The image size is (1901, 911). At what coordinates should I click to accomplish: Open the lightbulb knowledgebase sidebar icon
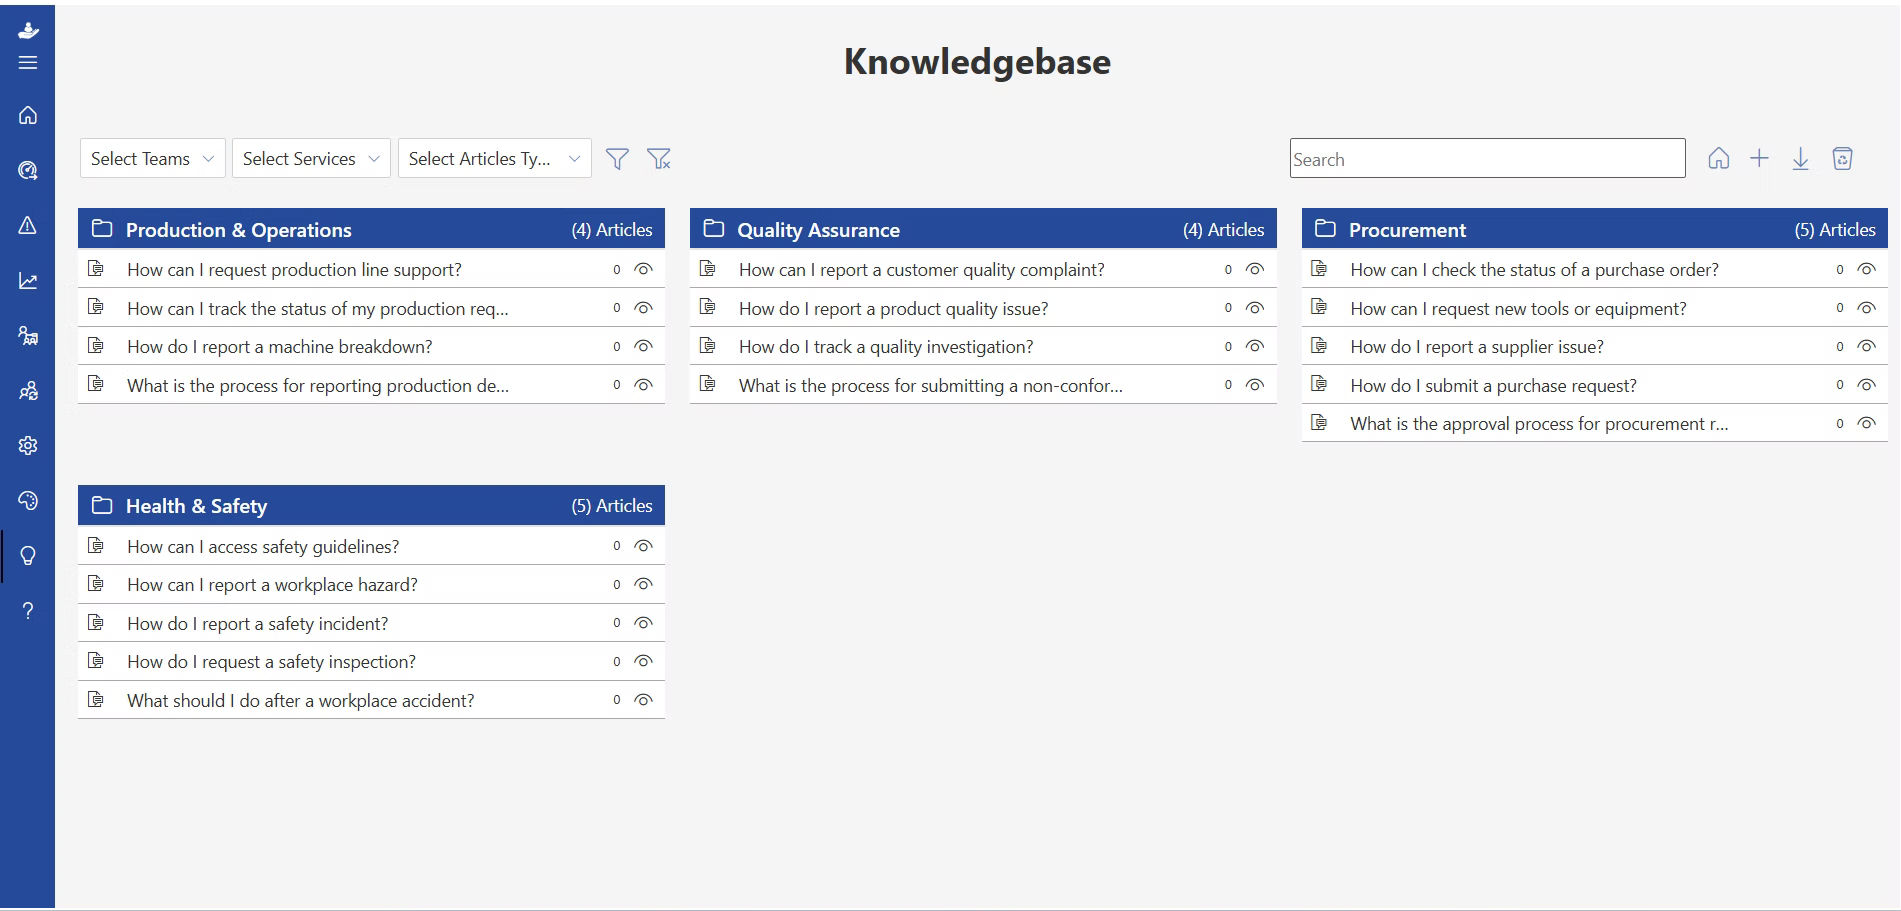click(x=28, y=556)
